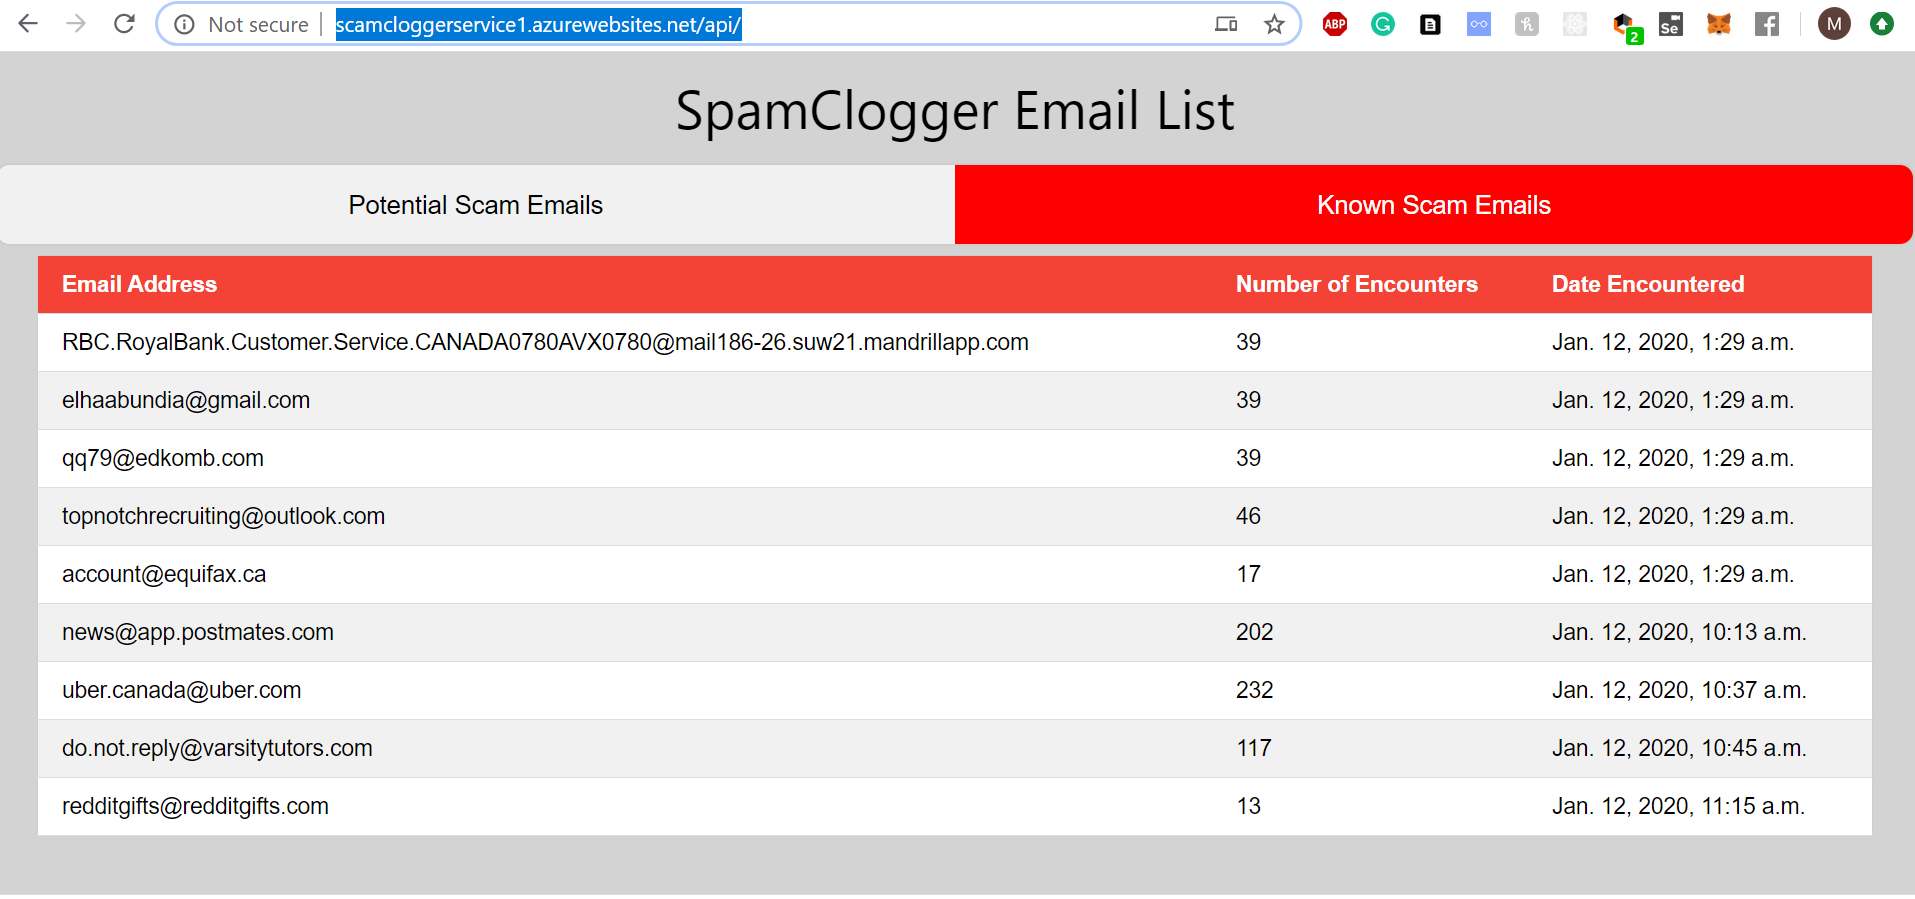Click the encounter count 46

(x=1248, y=516)
